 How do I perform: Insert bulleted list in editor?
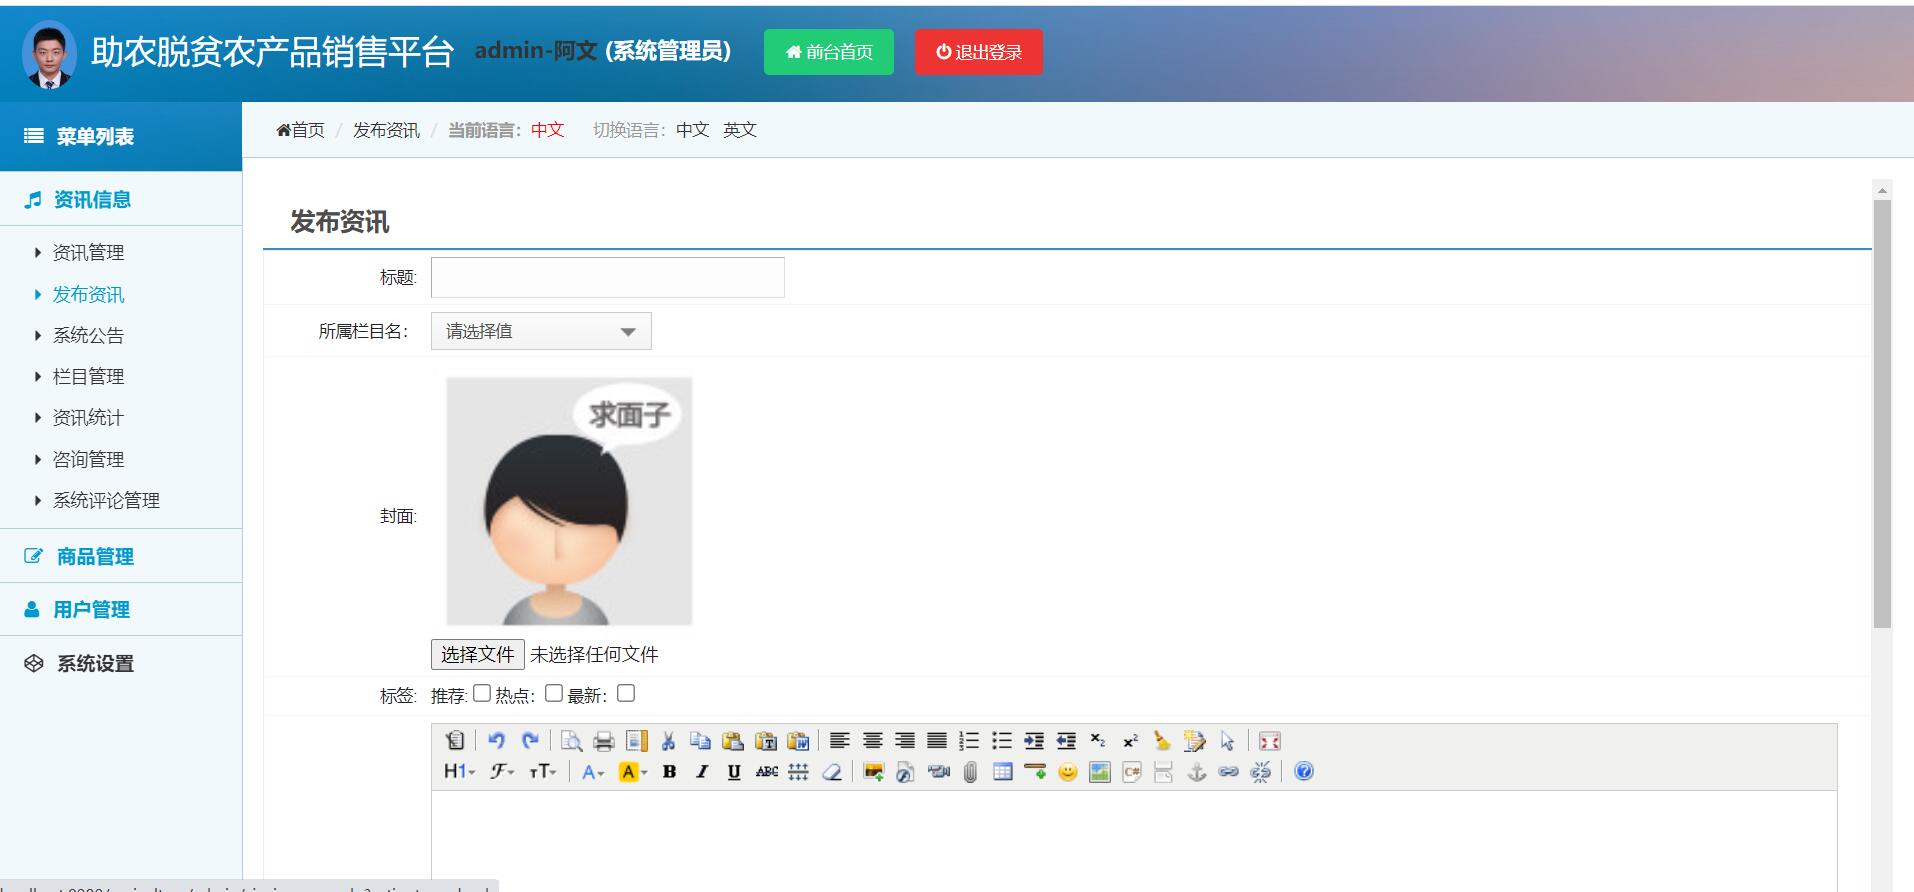(1002, 741)
